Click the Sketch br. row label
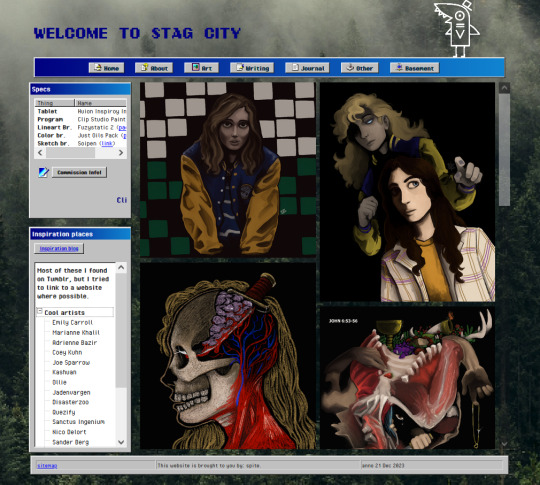This screenshot has width=540, height=485. [x=53, y=143]
